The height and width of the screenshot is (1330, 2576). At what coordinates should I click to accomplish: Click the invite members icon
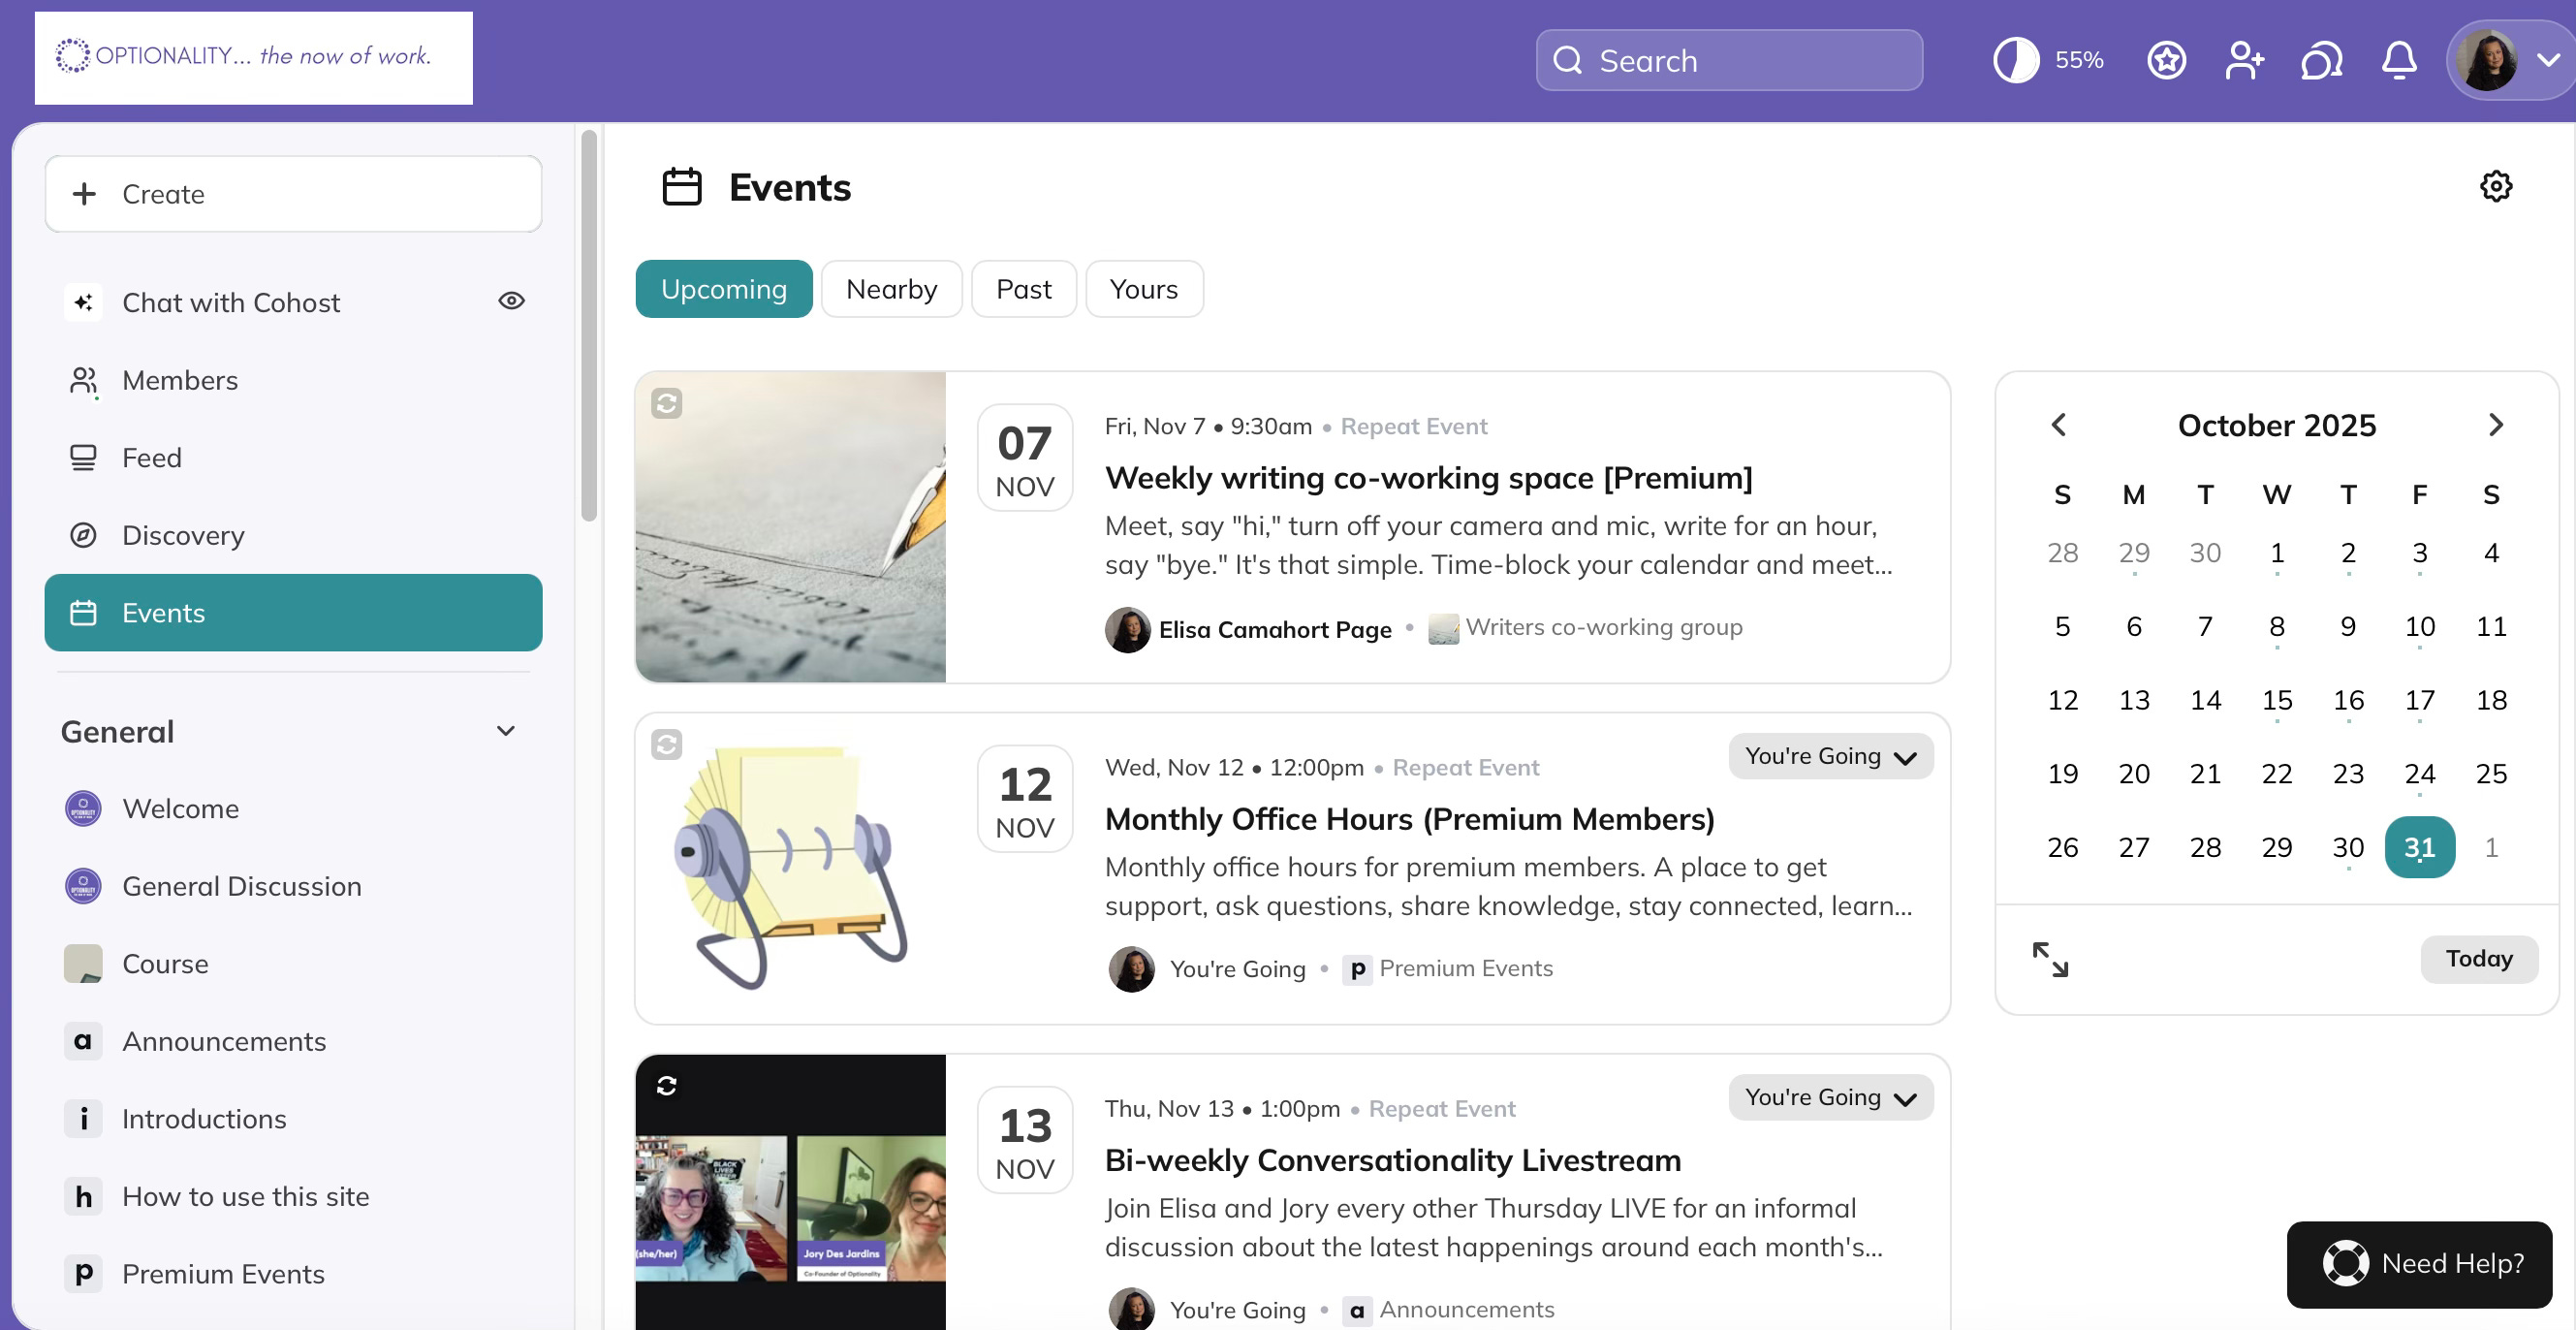point(2244,61)
